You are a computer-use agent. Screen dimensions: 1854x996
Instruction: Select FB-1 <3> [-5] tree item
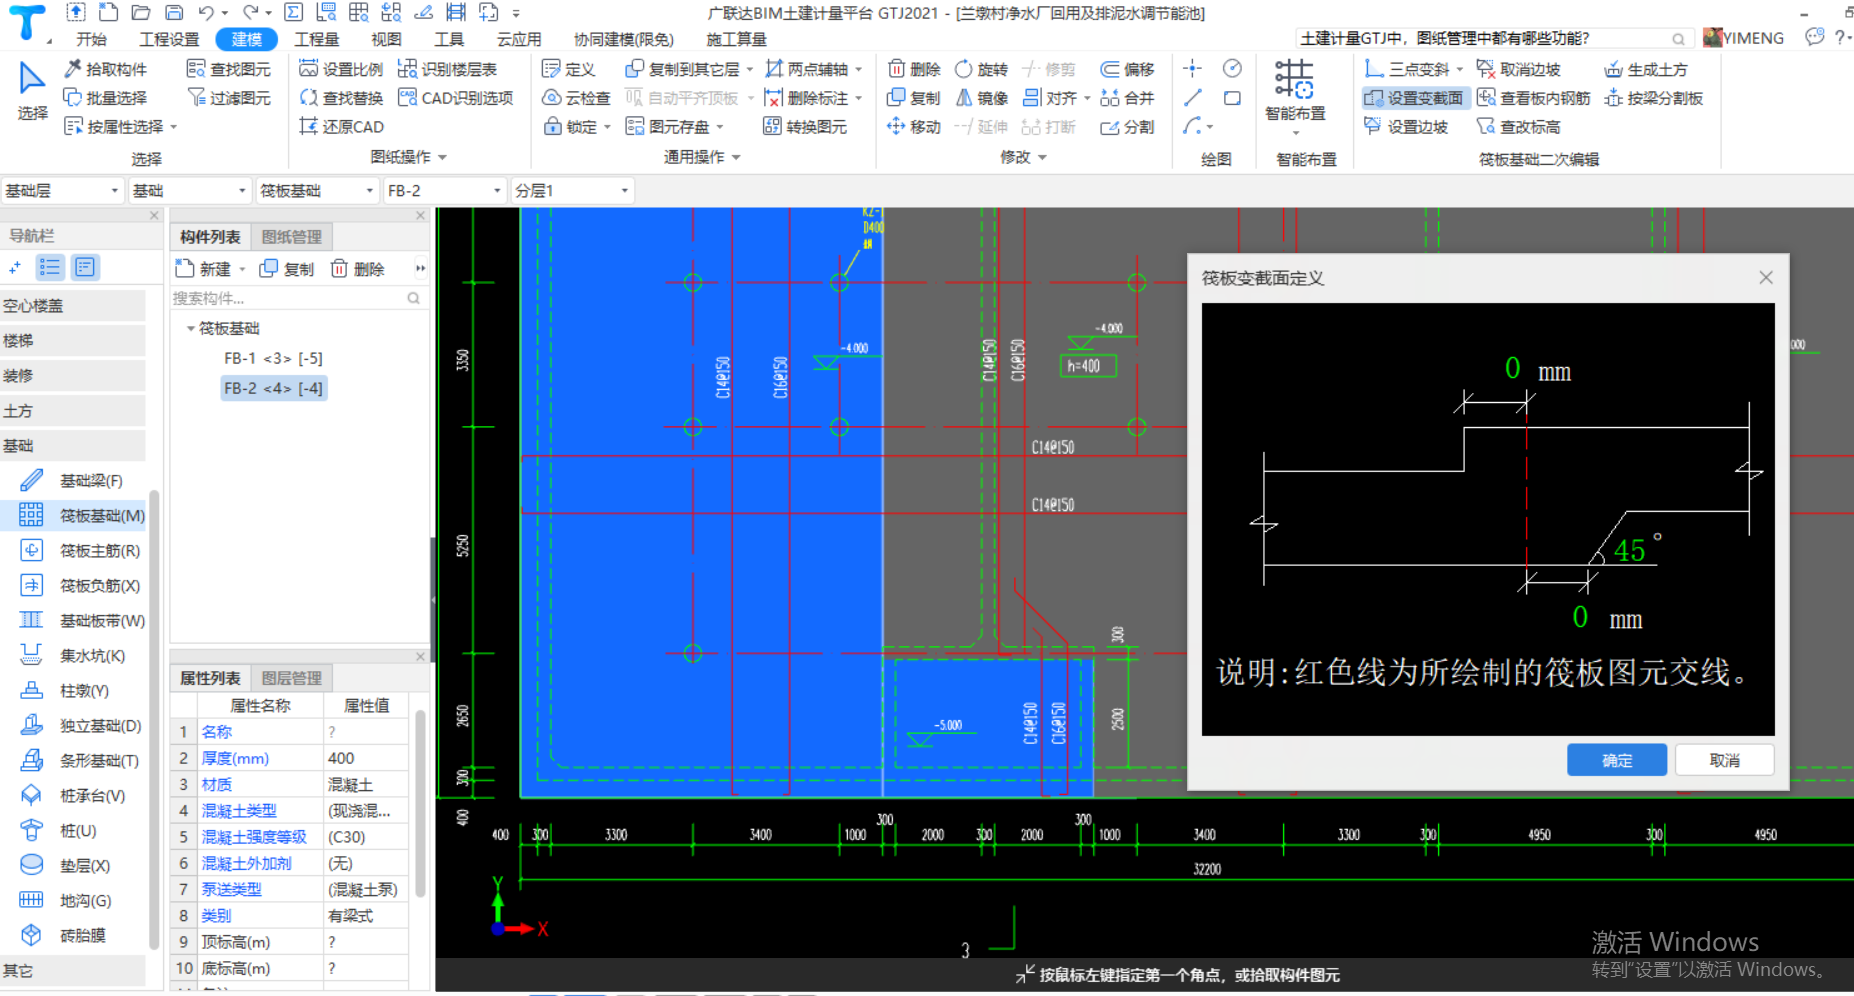(x=273, y=358)
